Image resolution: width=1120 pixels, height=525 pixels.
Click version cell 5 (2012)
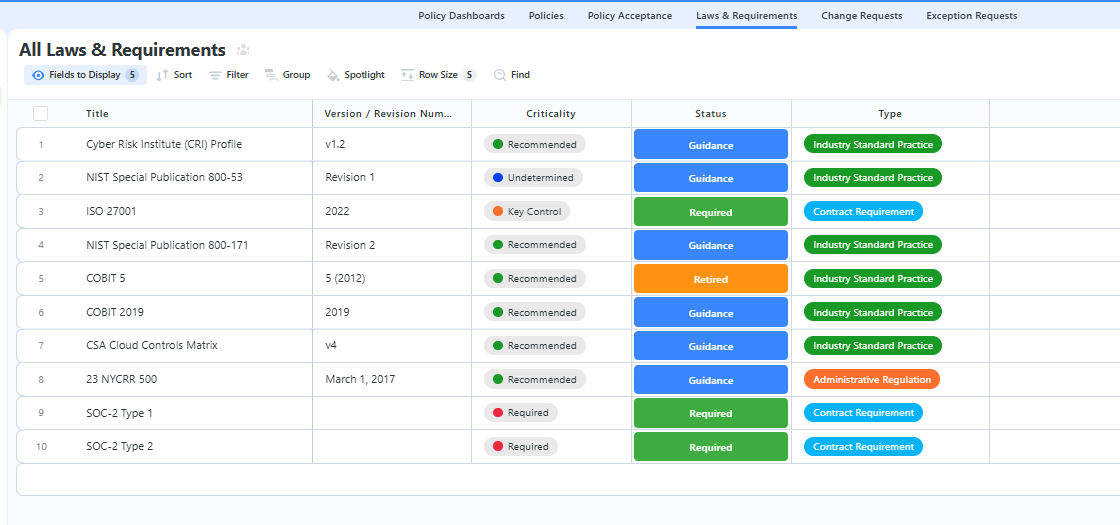tap(345, 279)
